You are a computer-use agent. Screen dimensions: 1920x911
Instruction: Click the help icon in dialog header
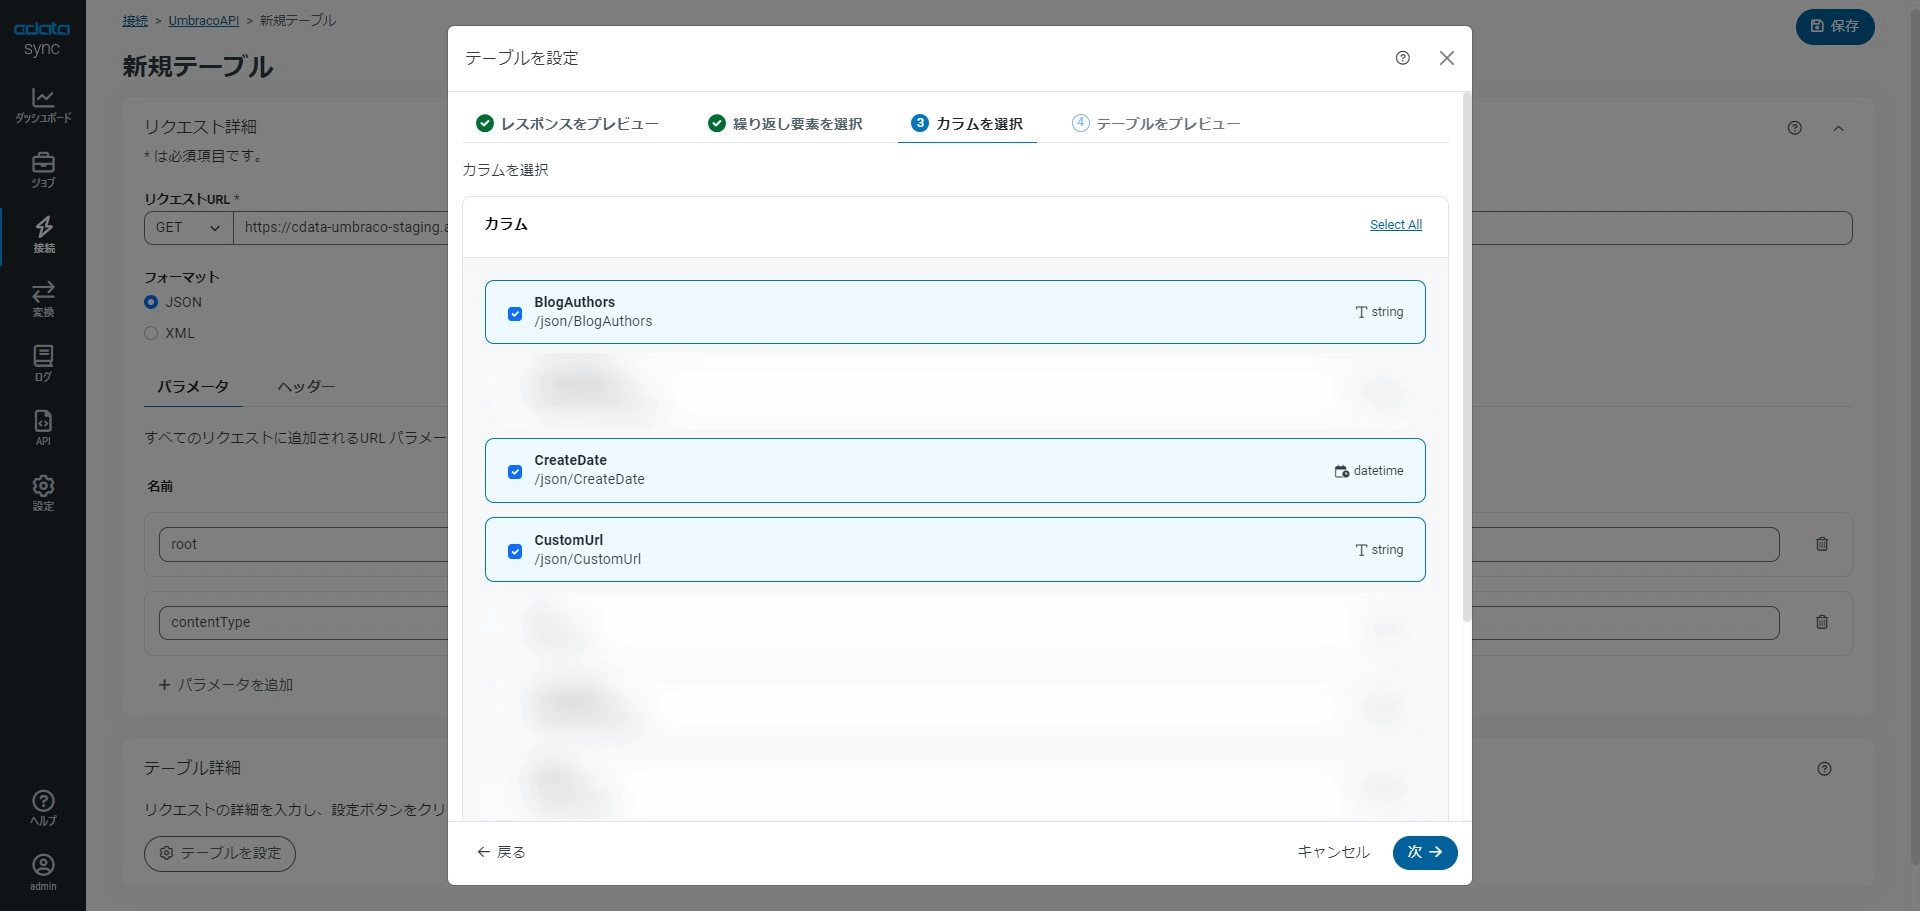point(1403,58)
